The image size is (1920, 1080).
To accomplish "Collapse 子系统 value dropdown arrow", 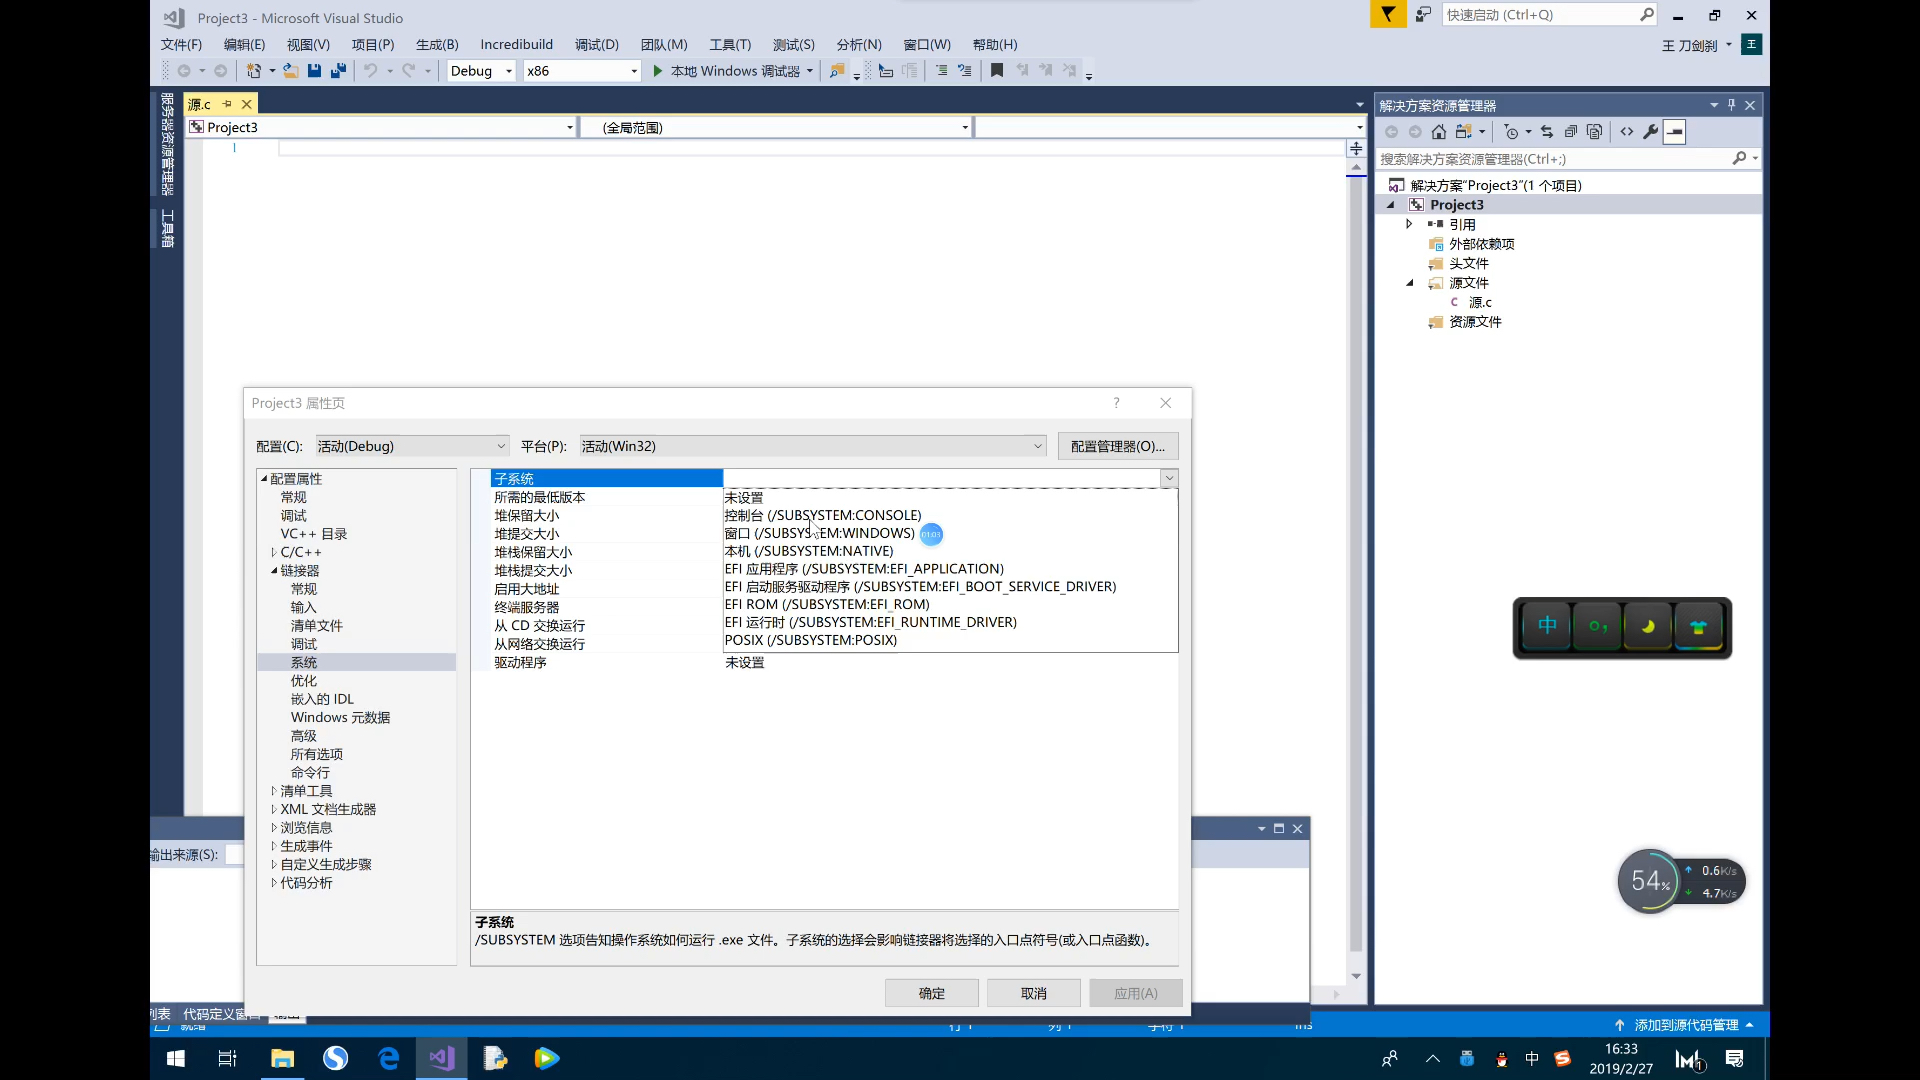I will click(1169, 478).
